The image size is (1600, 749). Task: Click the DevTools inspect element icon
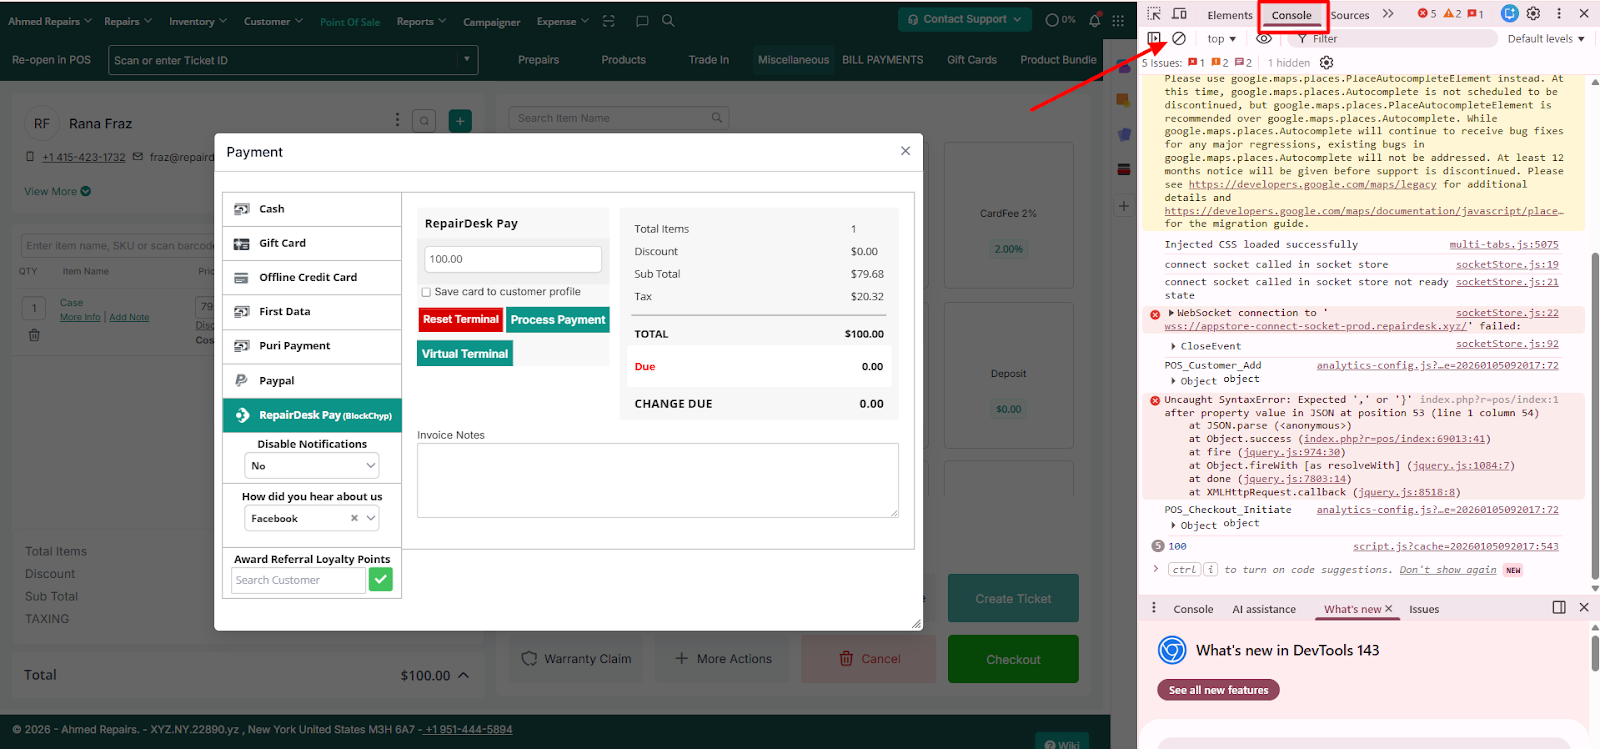1154,14
